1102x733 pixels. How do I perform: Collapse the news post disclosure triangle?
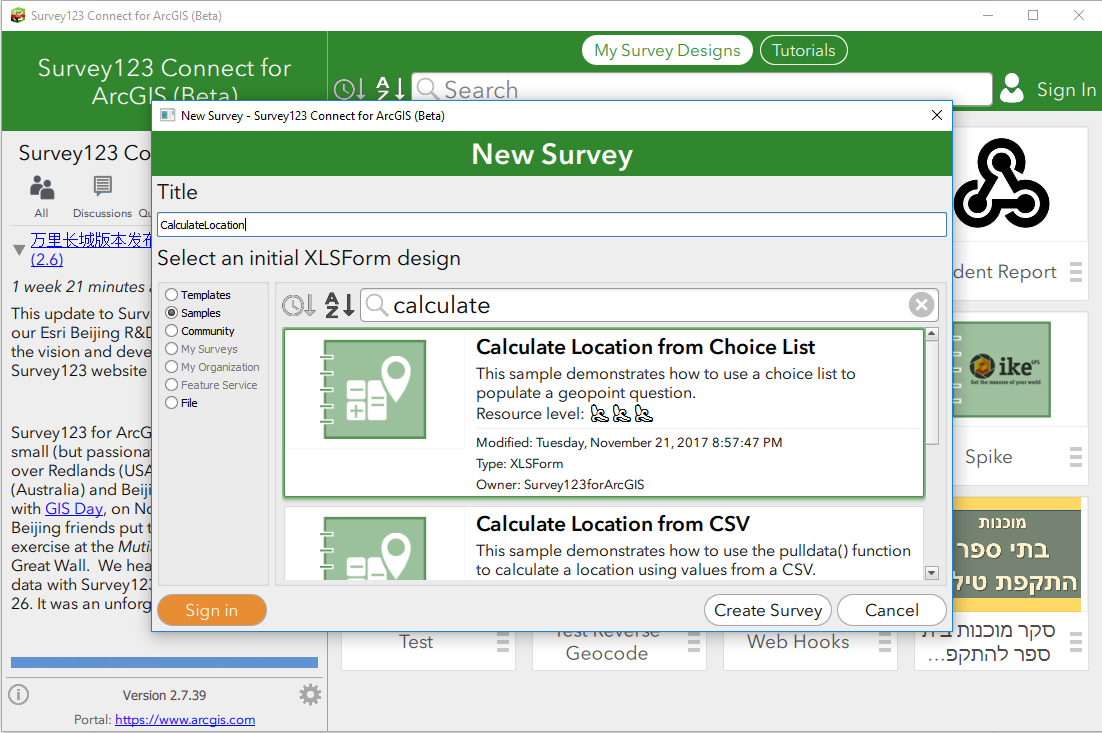(x=19, y=249)
